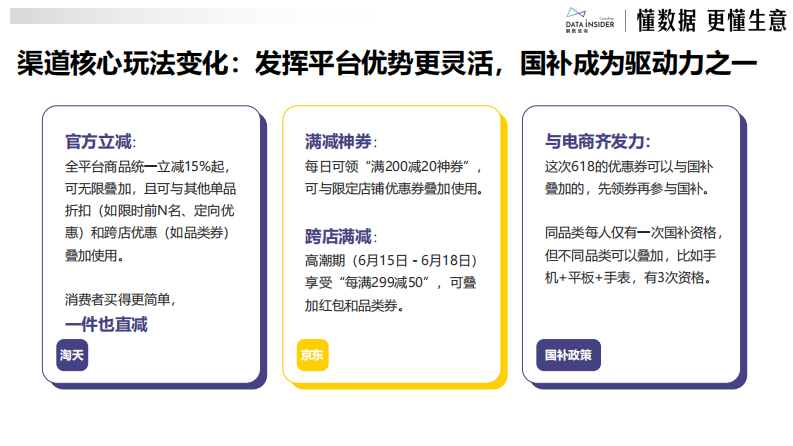
Task: Click the 这次618的优惠券 paragraph
Action: click(631, 176)
